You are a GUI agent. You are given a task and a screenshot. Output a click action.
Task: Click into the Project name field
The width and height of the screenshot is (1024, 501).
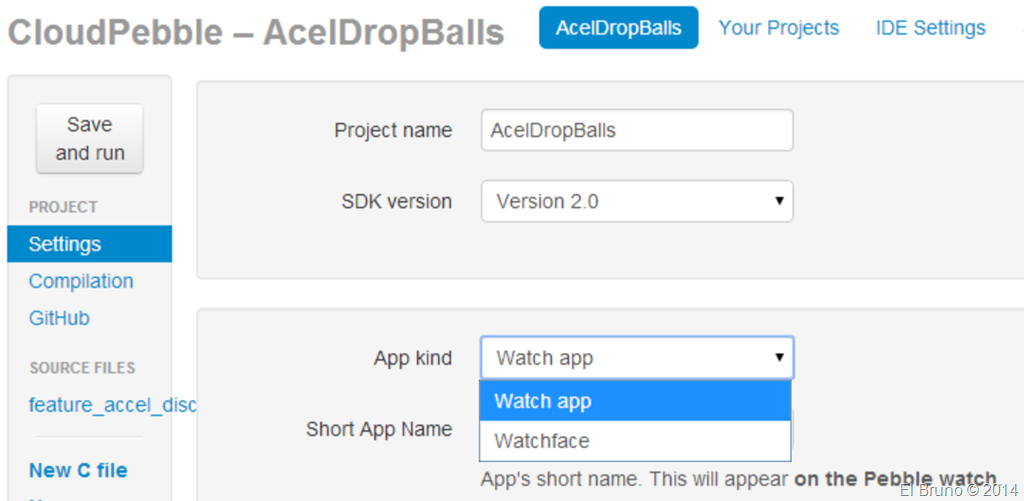637,131
